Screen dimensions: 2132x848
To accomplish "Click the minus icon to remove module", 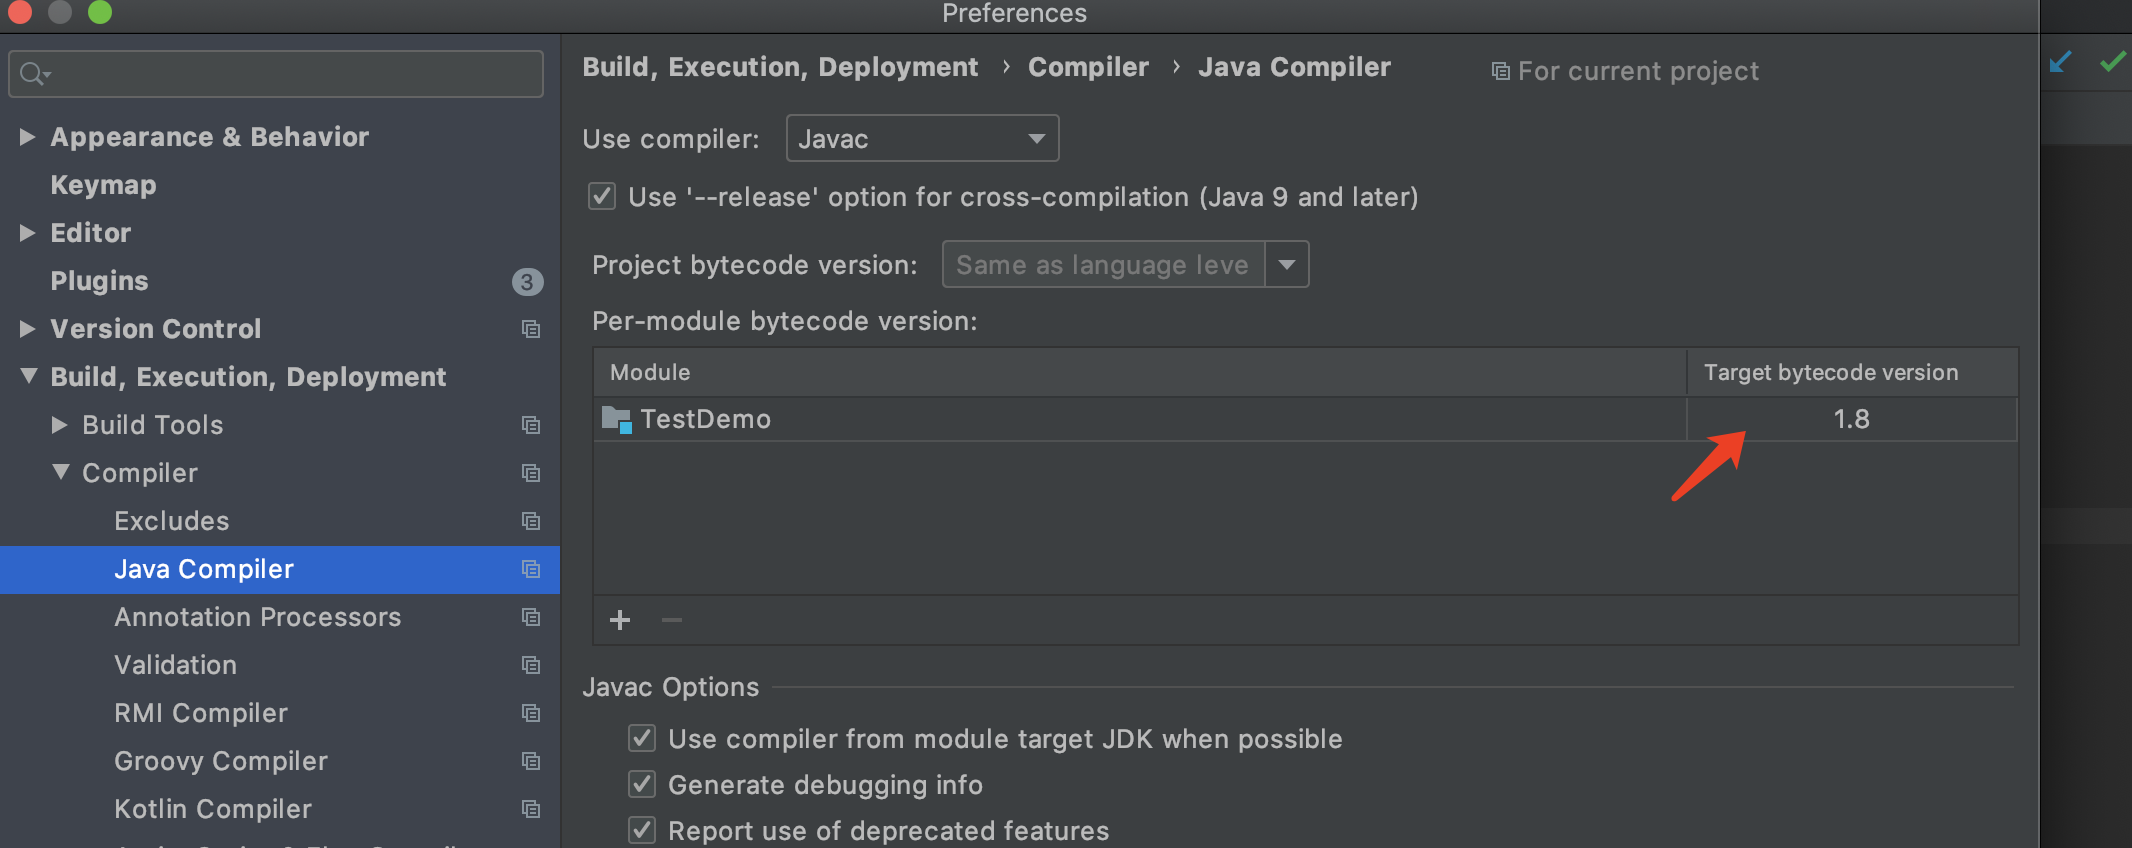I will point(672,620).
